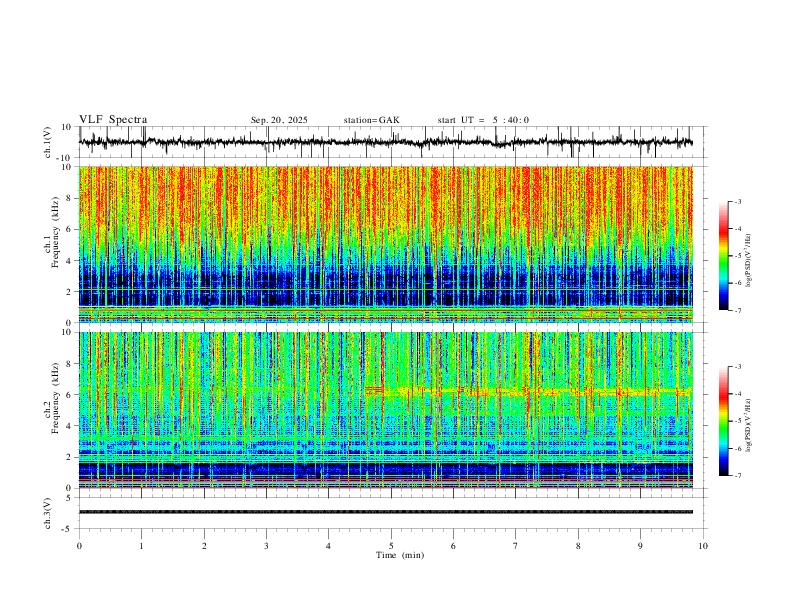
Task: Click the "2" kHz tick on ch.2 frequency axis
Action: pos(70,457)
